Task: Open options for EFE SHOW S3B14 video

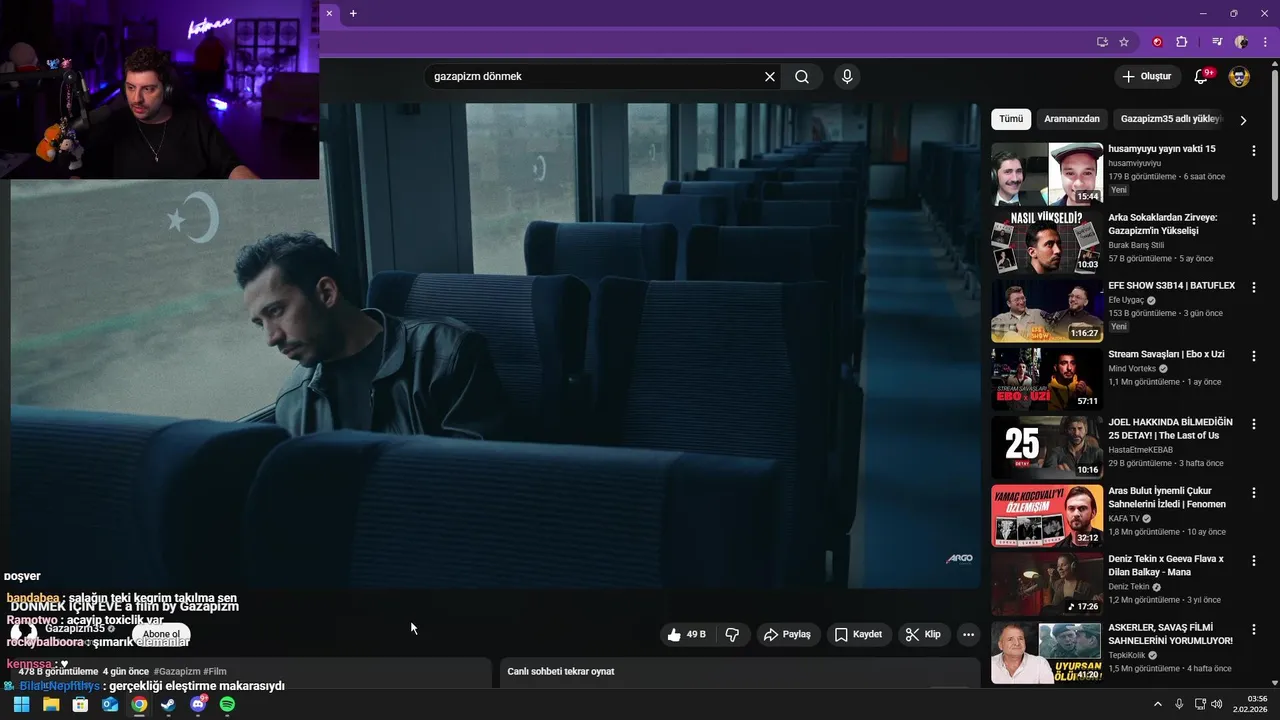Action: click(1254, 287)
